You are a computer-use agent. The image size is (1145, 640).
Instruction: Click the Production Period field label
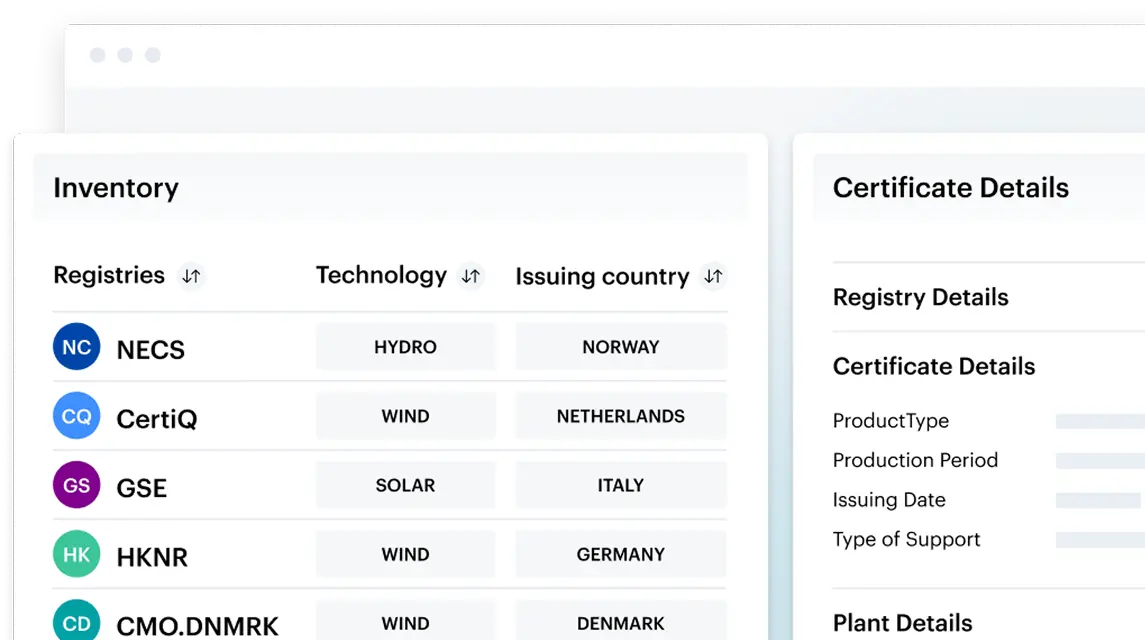coord(915,460)
